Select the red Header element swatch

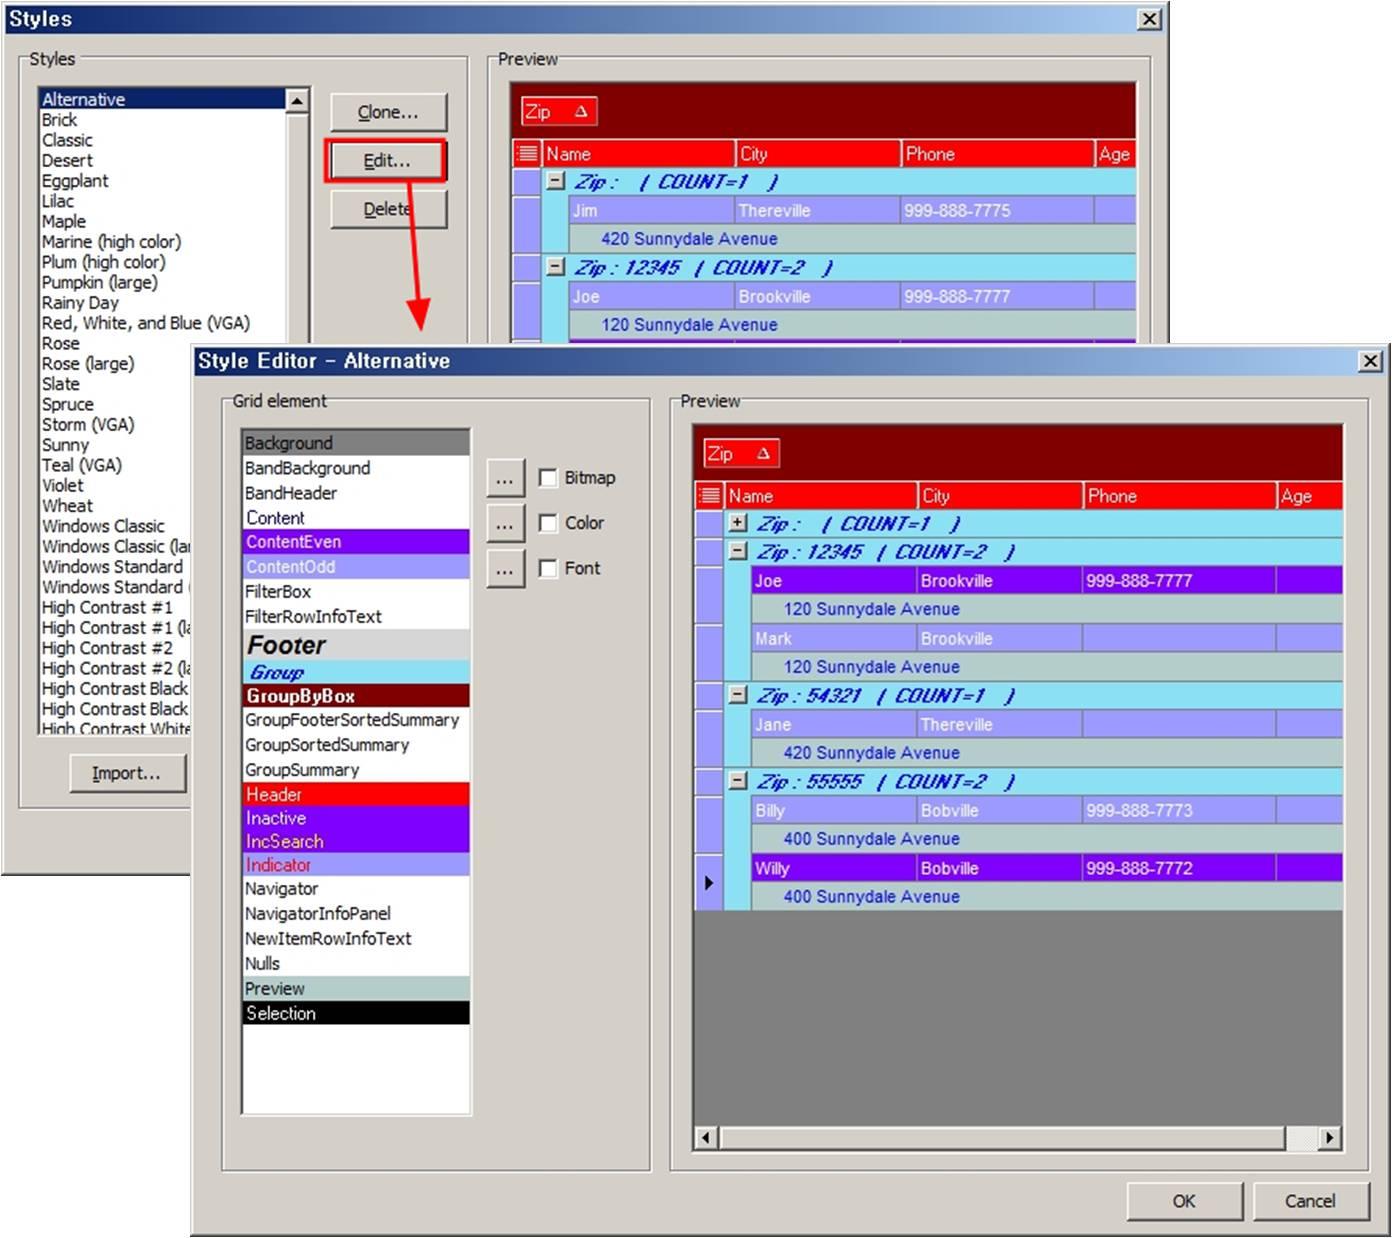click(355, 794)
